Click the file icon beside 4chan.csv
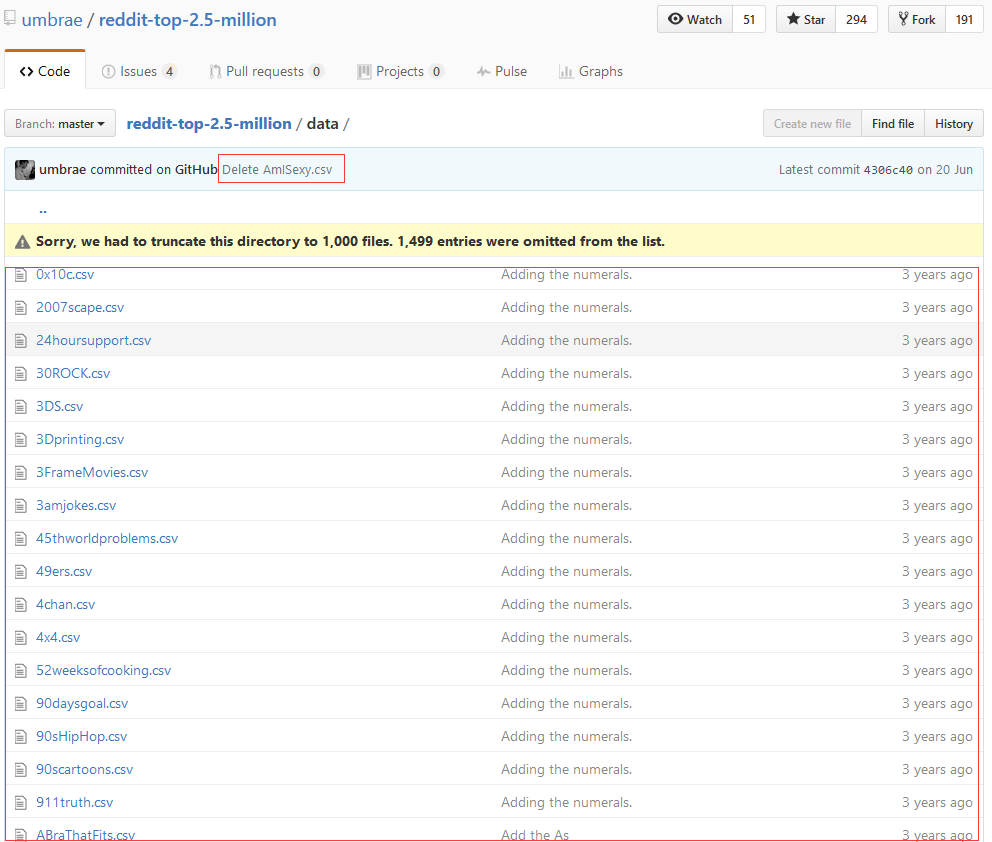The width and height of the screenshot is (992, 842). [x=21, y=605]
